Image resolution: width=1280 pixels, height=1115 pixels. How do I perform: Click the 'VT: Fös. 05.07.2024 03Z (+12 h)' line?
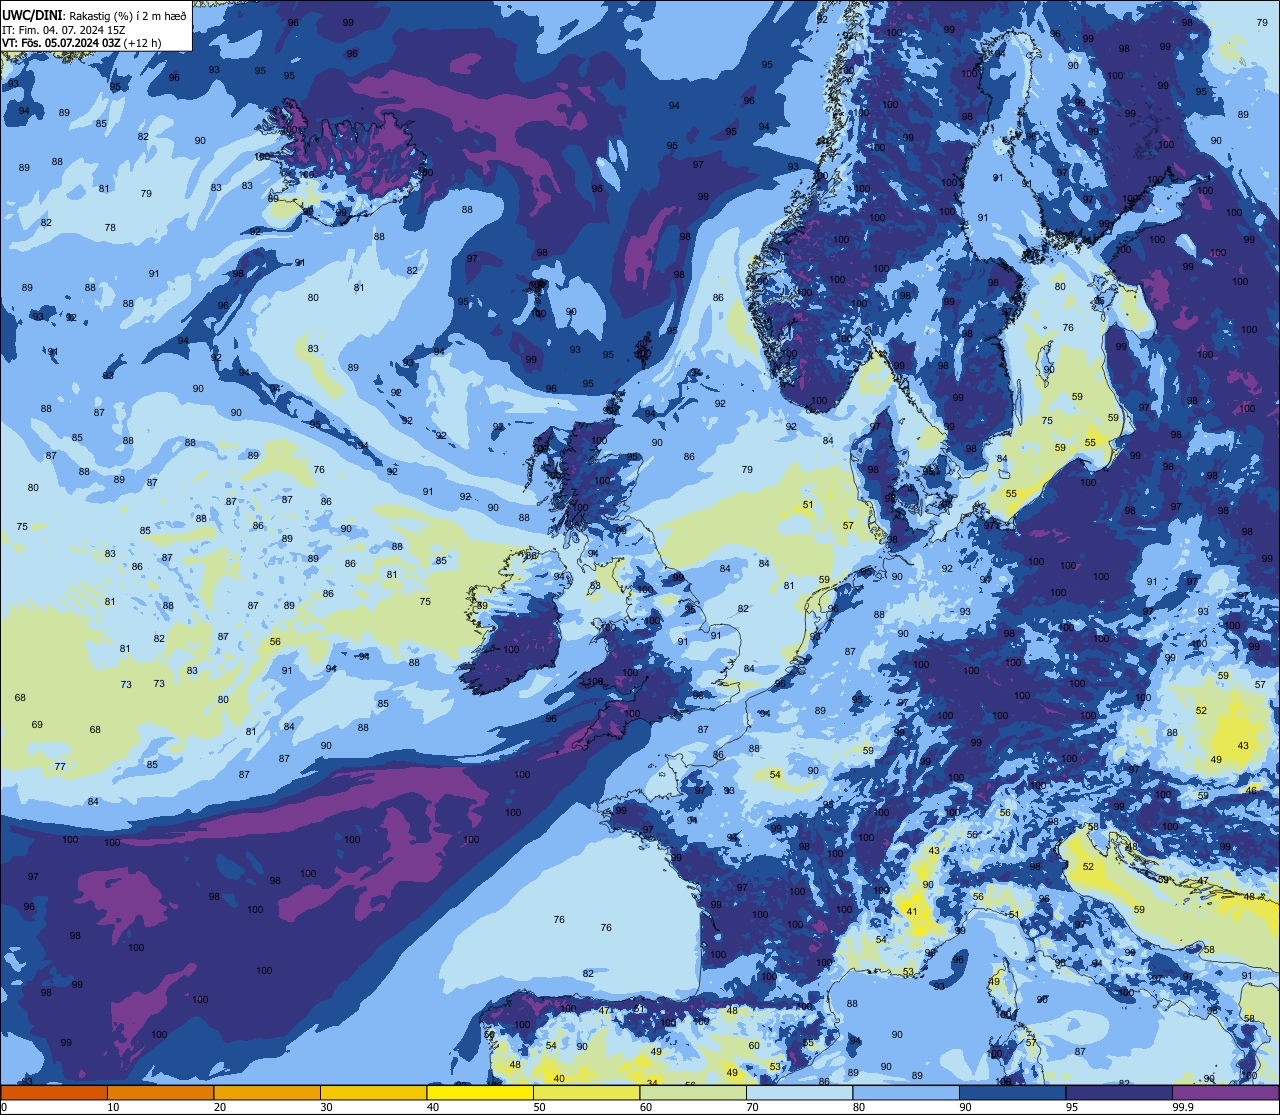click(82, 43)
